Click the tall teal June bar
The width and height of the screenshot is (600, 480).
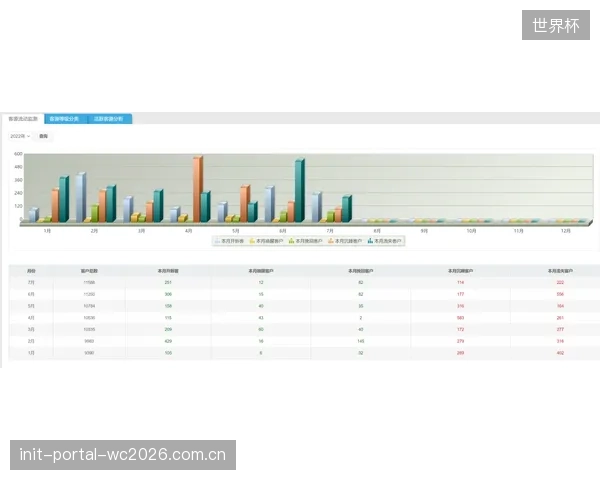[x=300, y=191]
